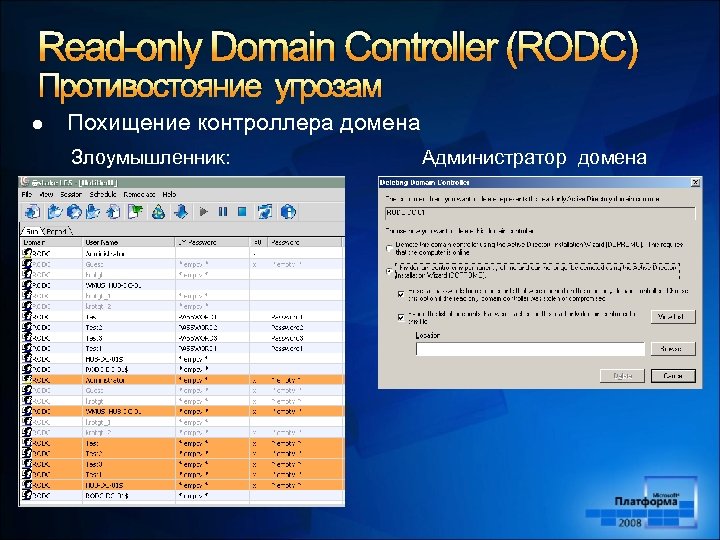The height and width of the screenshot is (540, 720).
Task: Sort by the User Name column header
Action: (x=129, y=242)
